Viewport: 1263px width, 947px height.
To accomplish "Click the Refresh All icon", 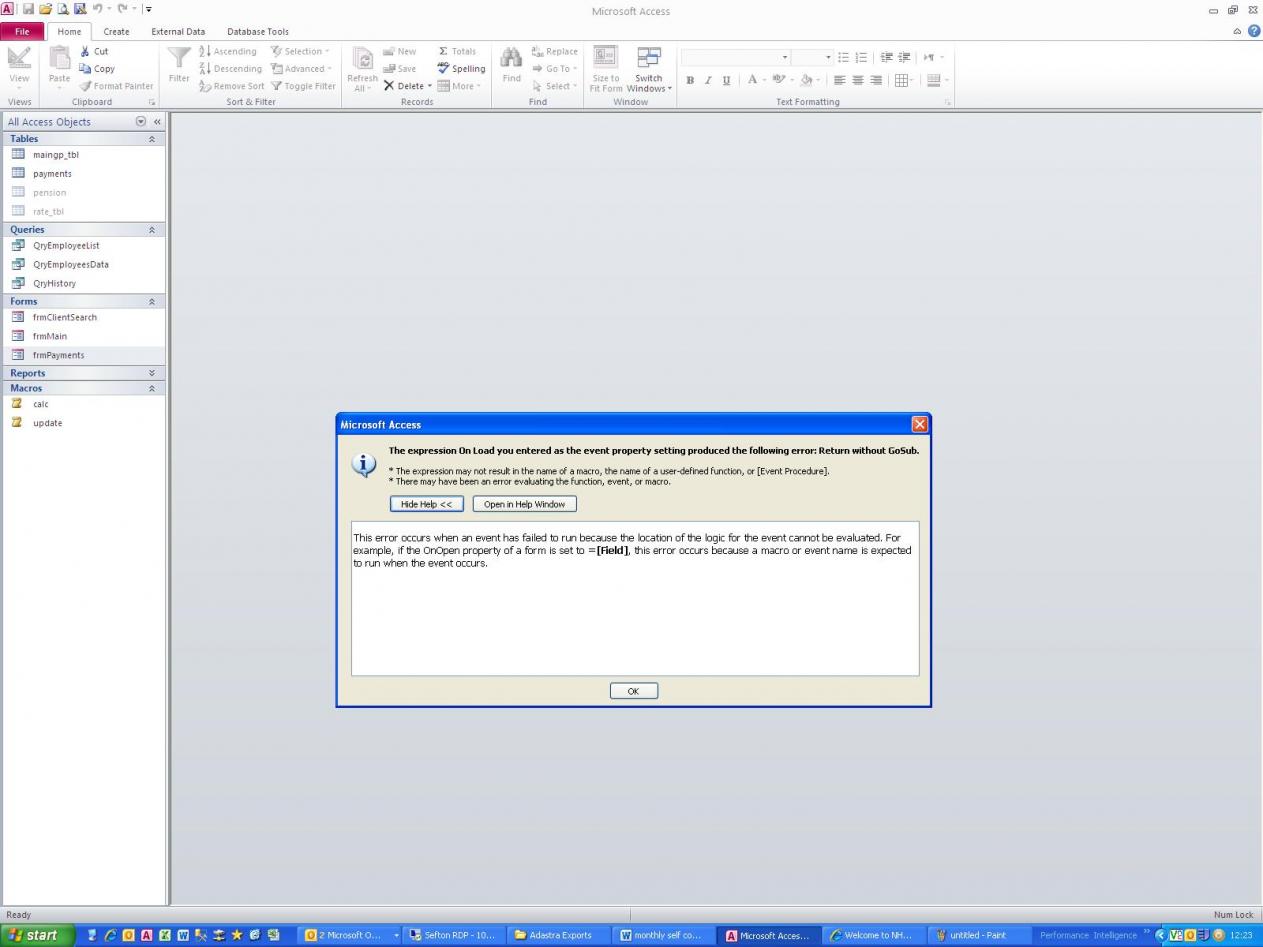I will click(362, 59).
